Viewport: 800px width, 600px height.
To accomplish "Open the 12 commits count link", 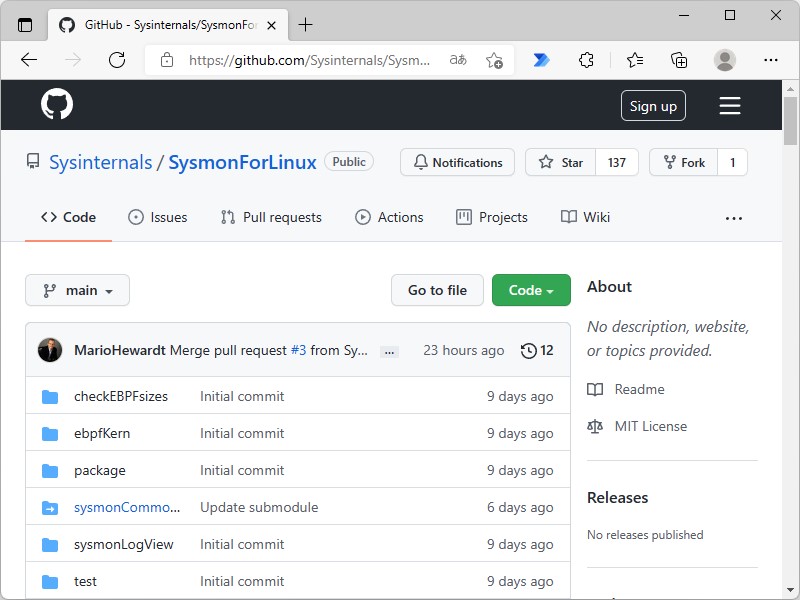I will pos(546,351).
